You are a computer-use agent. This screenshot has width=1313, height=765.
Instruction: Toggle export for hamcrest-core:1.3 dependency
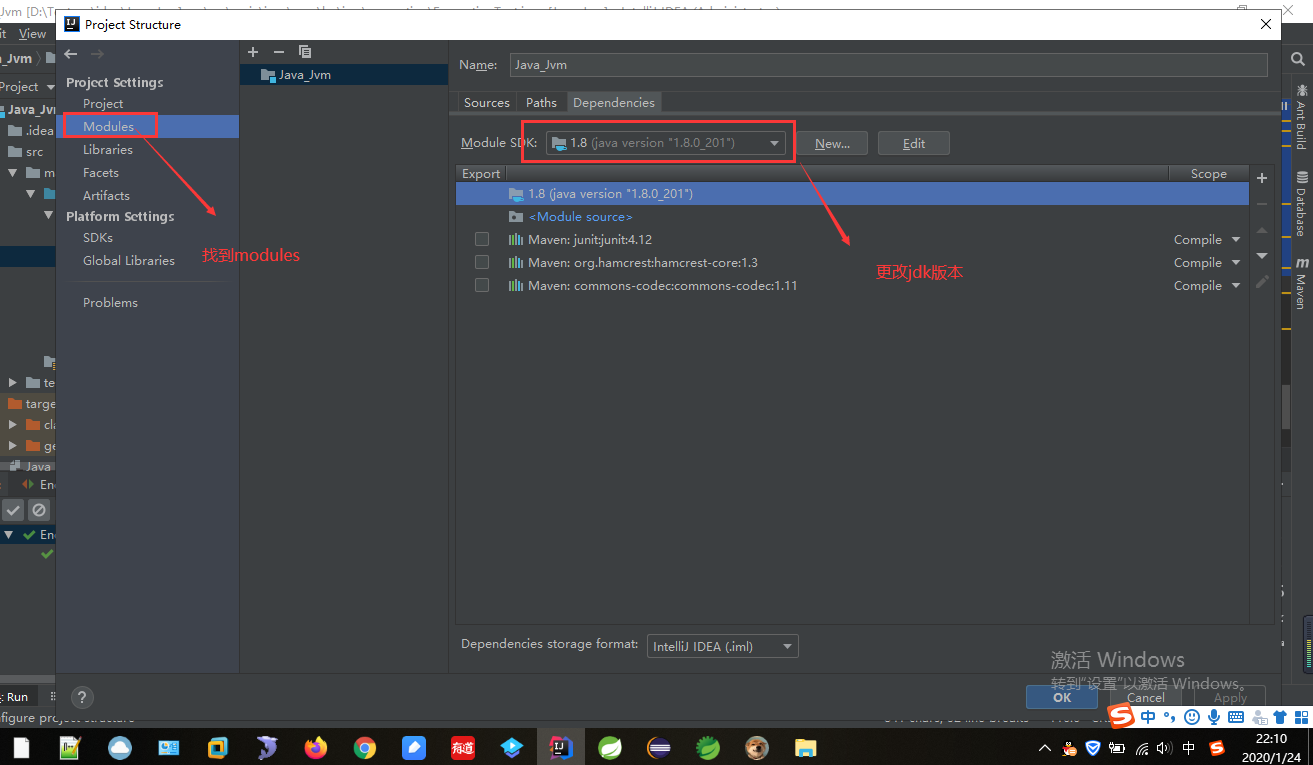(x=482, y=263)
